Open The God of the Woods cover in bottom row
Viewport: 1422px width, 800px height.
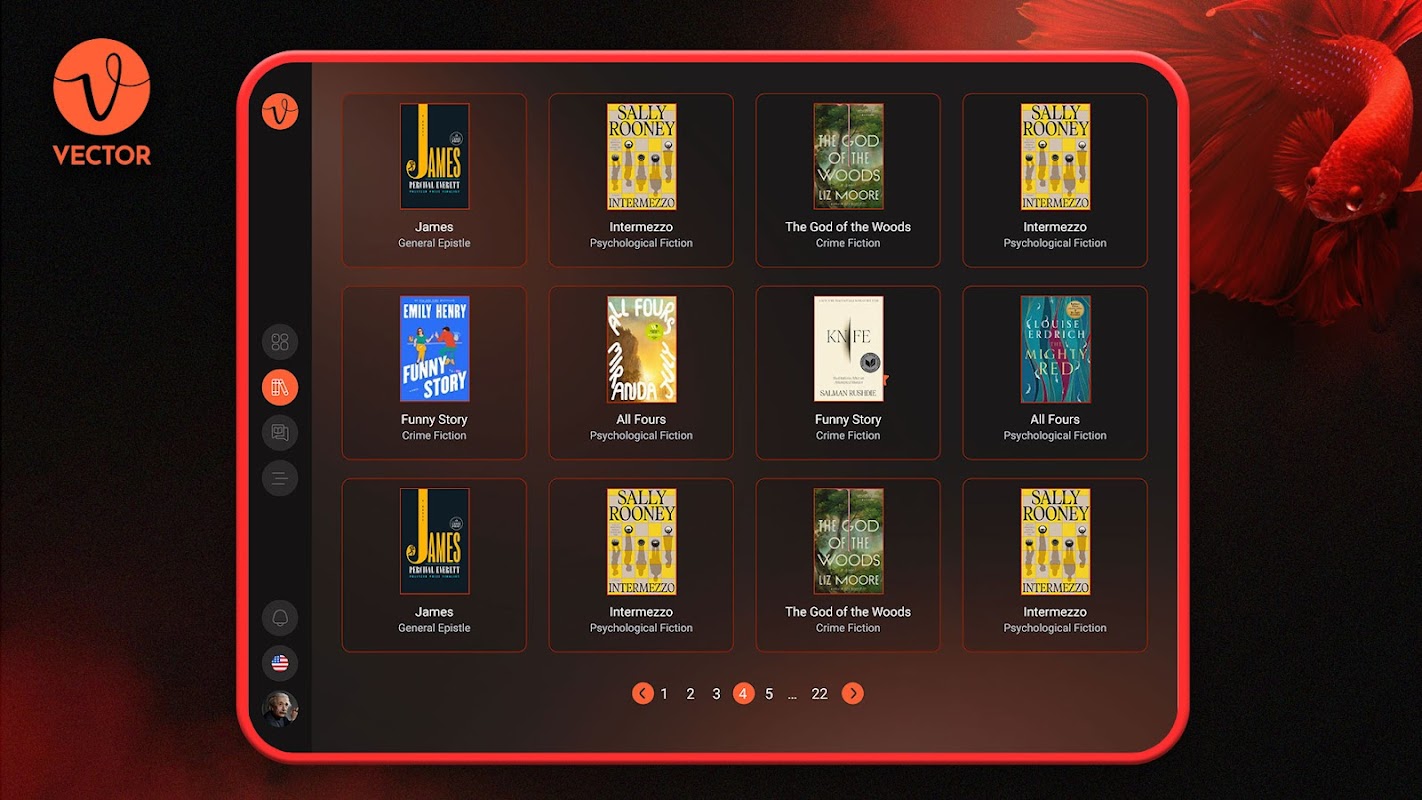849,541
